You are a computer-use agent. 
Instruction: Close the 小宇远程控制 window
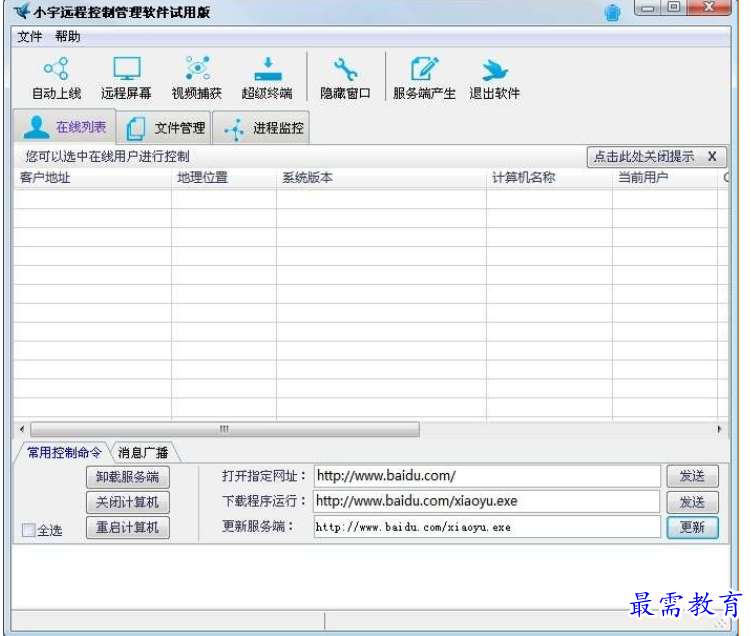[709, 7]
